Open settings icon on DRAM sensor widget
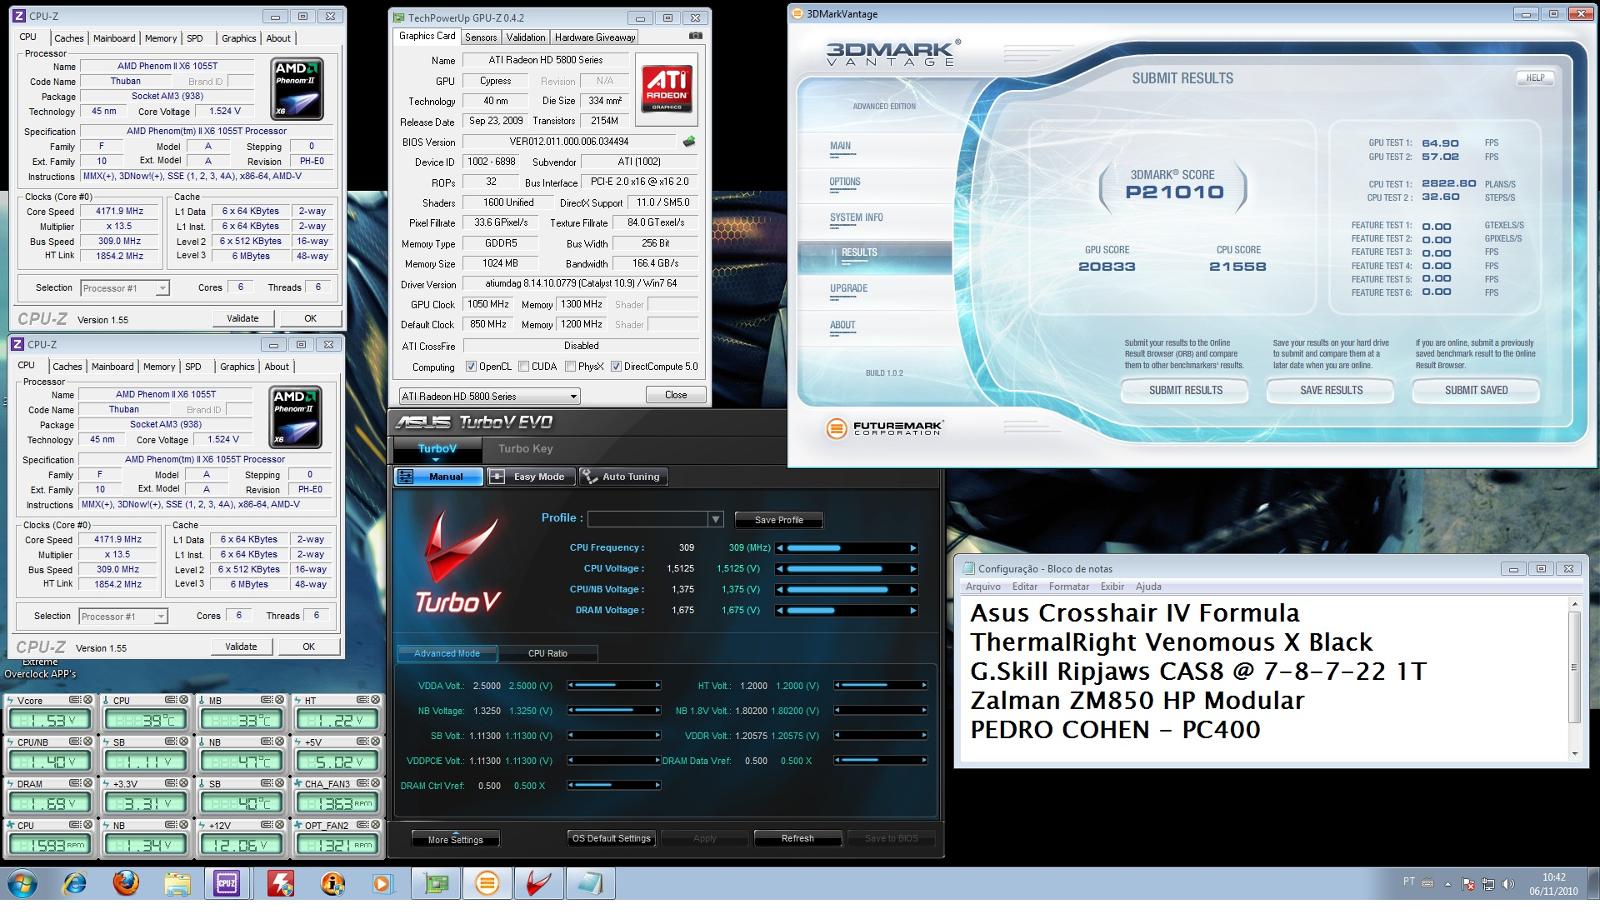 [74, 783]
